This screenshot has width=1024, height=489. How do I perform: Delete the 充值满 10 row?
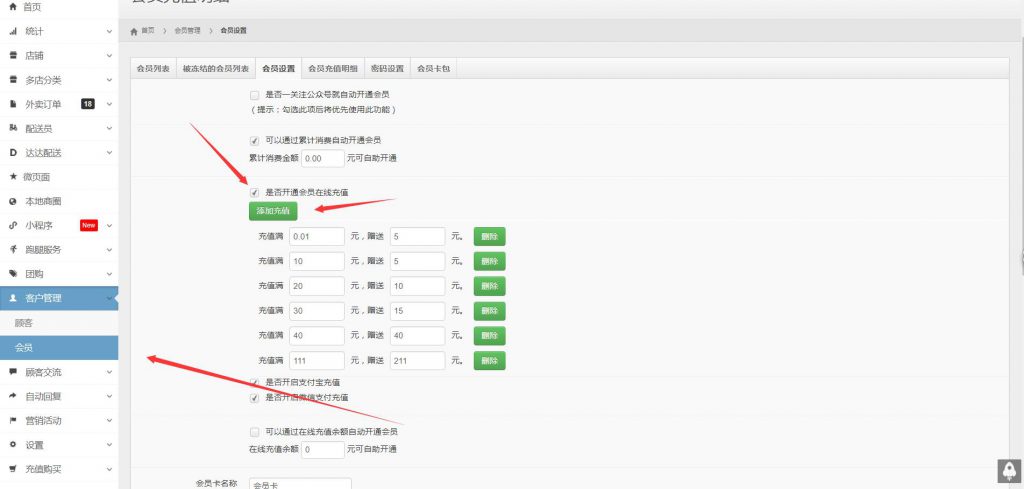pyautogui.click(x=489, y=261)
